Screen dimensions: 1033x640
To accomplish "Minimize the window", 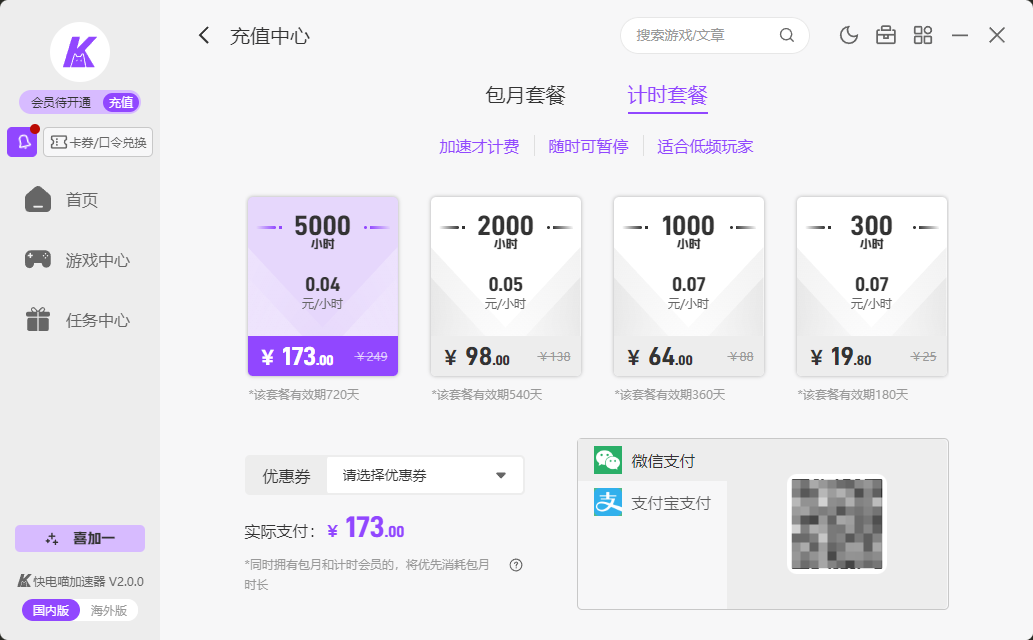I will click(x=960, y=35).
